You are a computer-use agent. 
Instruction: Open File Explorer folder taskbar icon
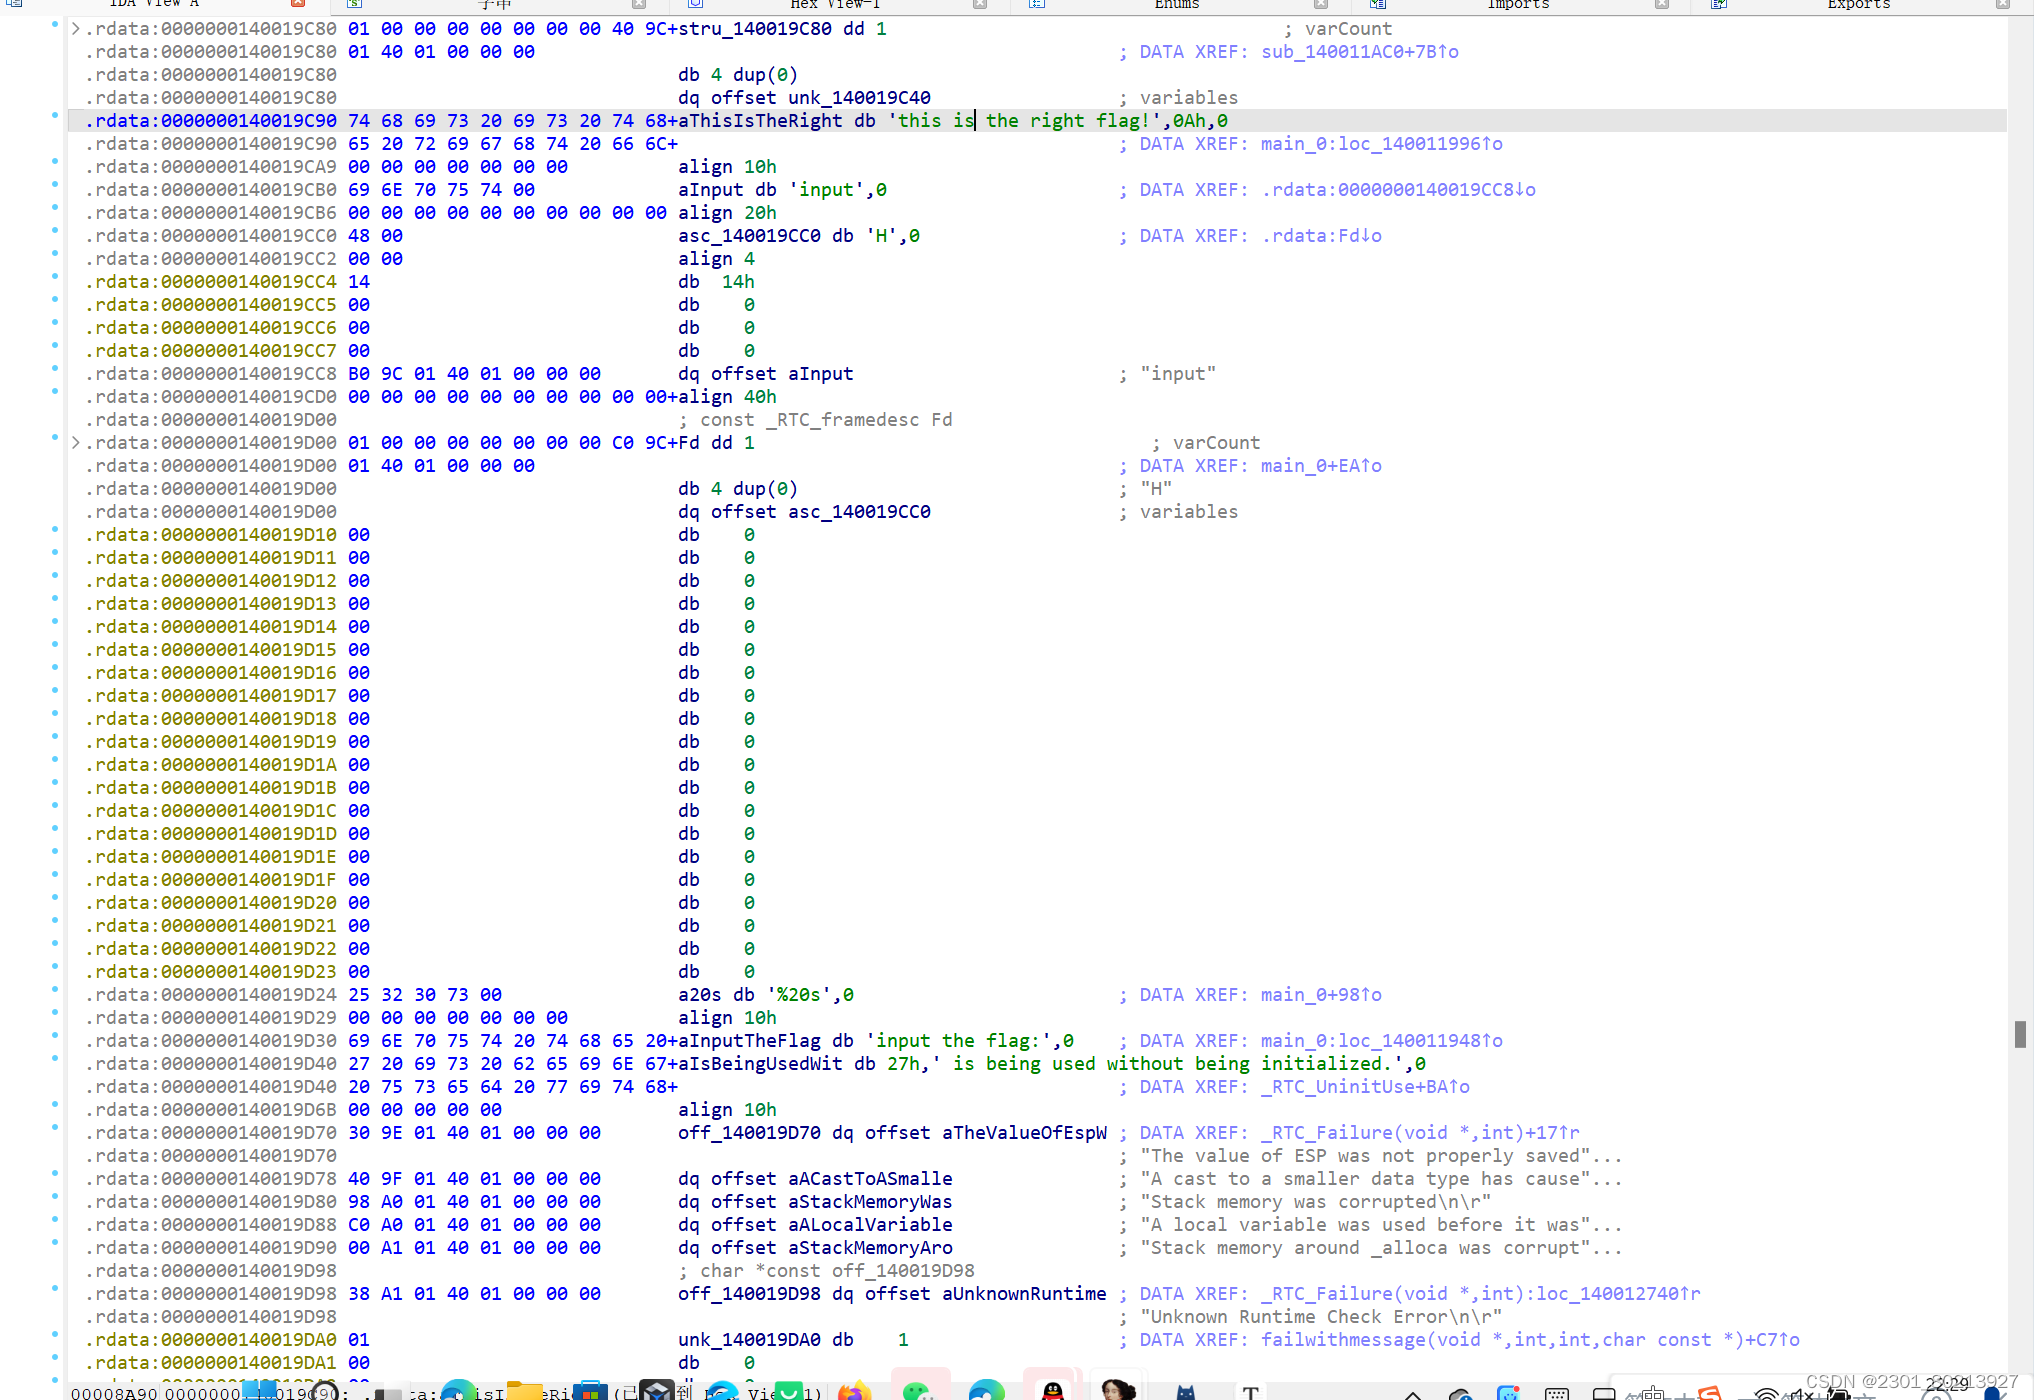click(524, 1391)
